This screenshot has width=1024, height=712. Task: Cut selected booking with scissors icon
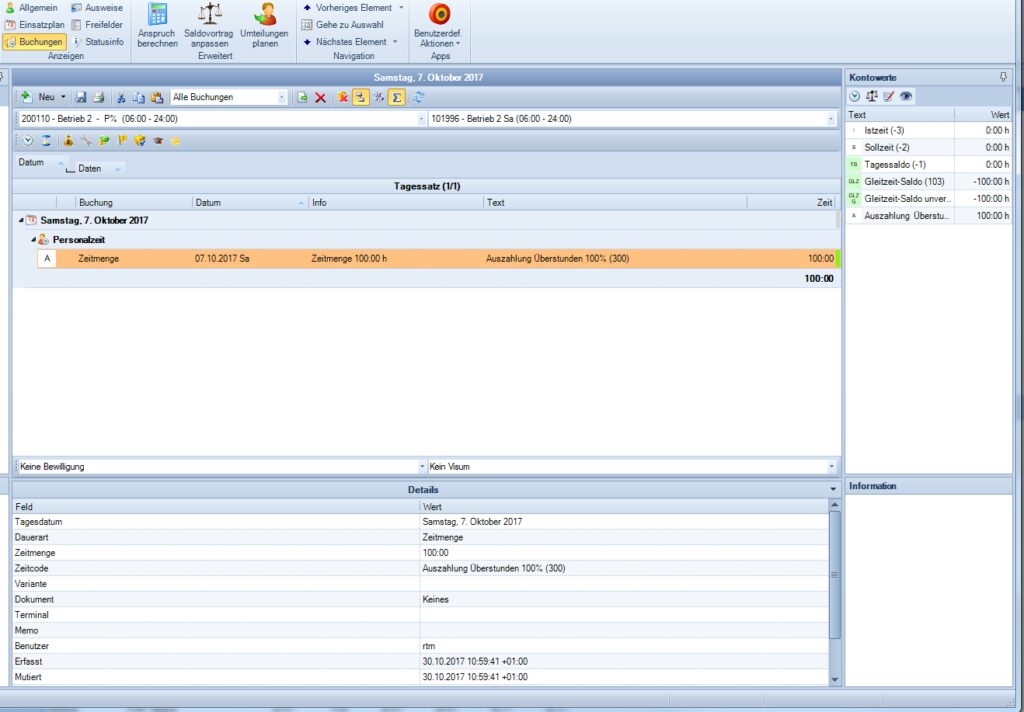(121, 97)
